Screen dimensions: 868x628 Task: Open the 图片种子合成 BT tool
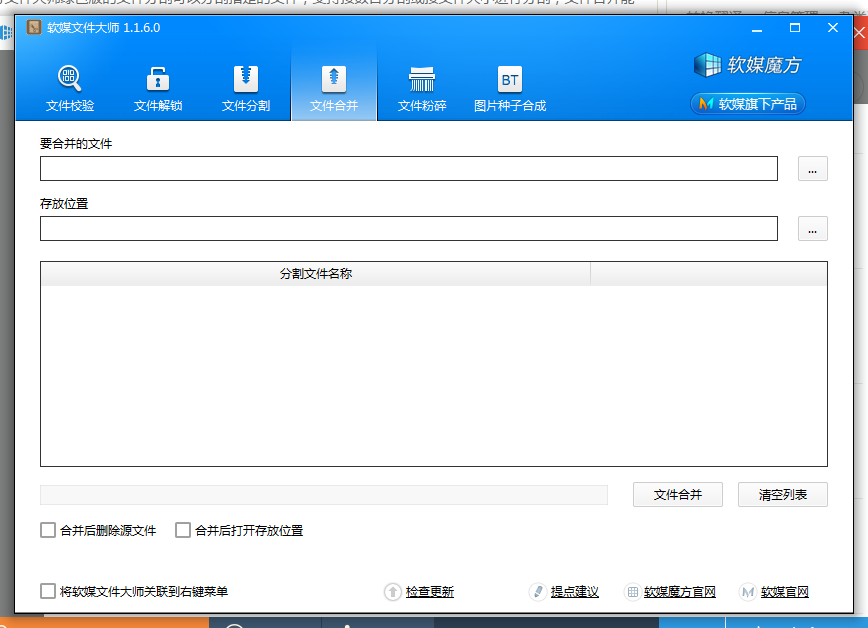pyautogui.click(x=510, y=88)
